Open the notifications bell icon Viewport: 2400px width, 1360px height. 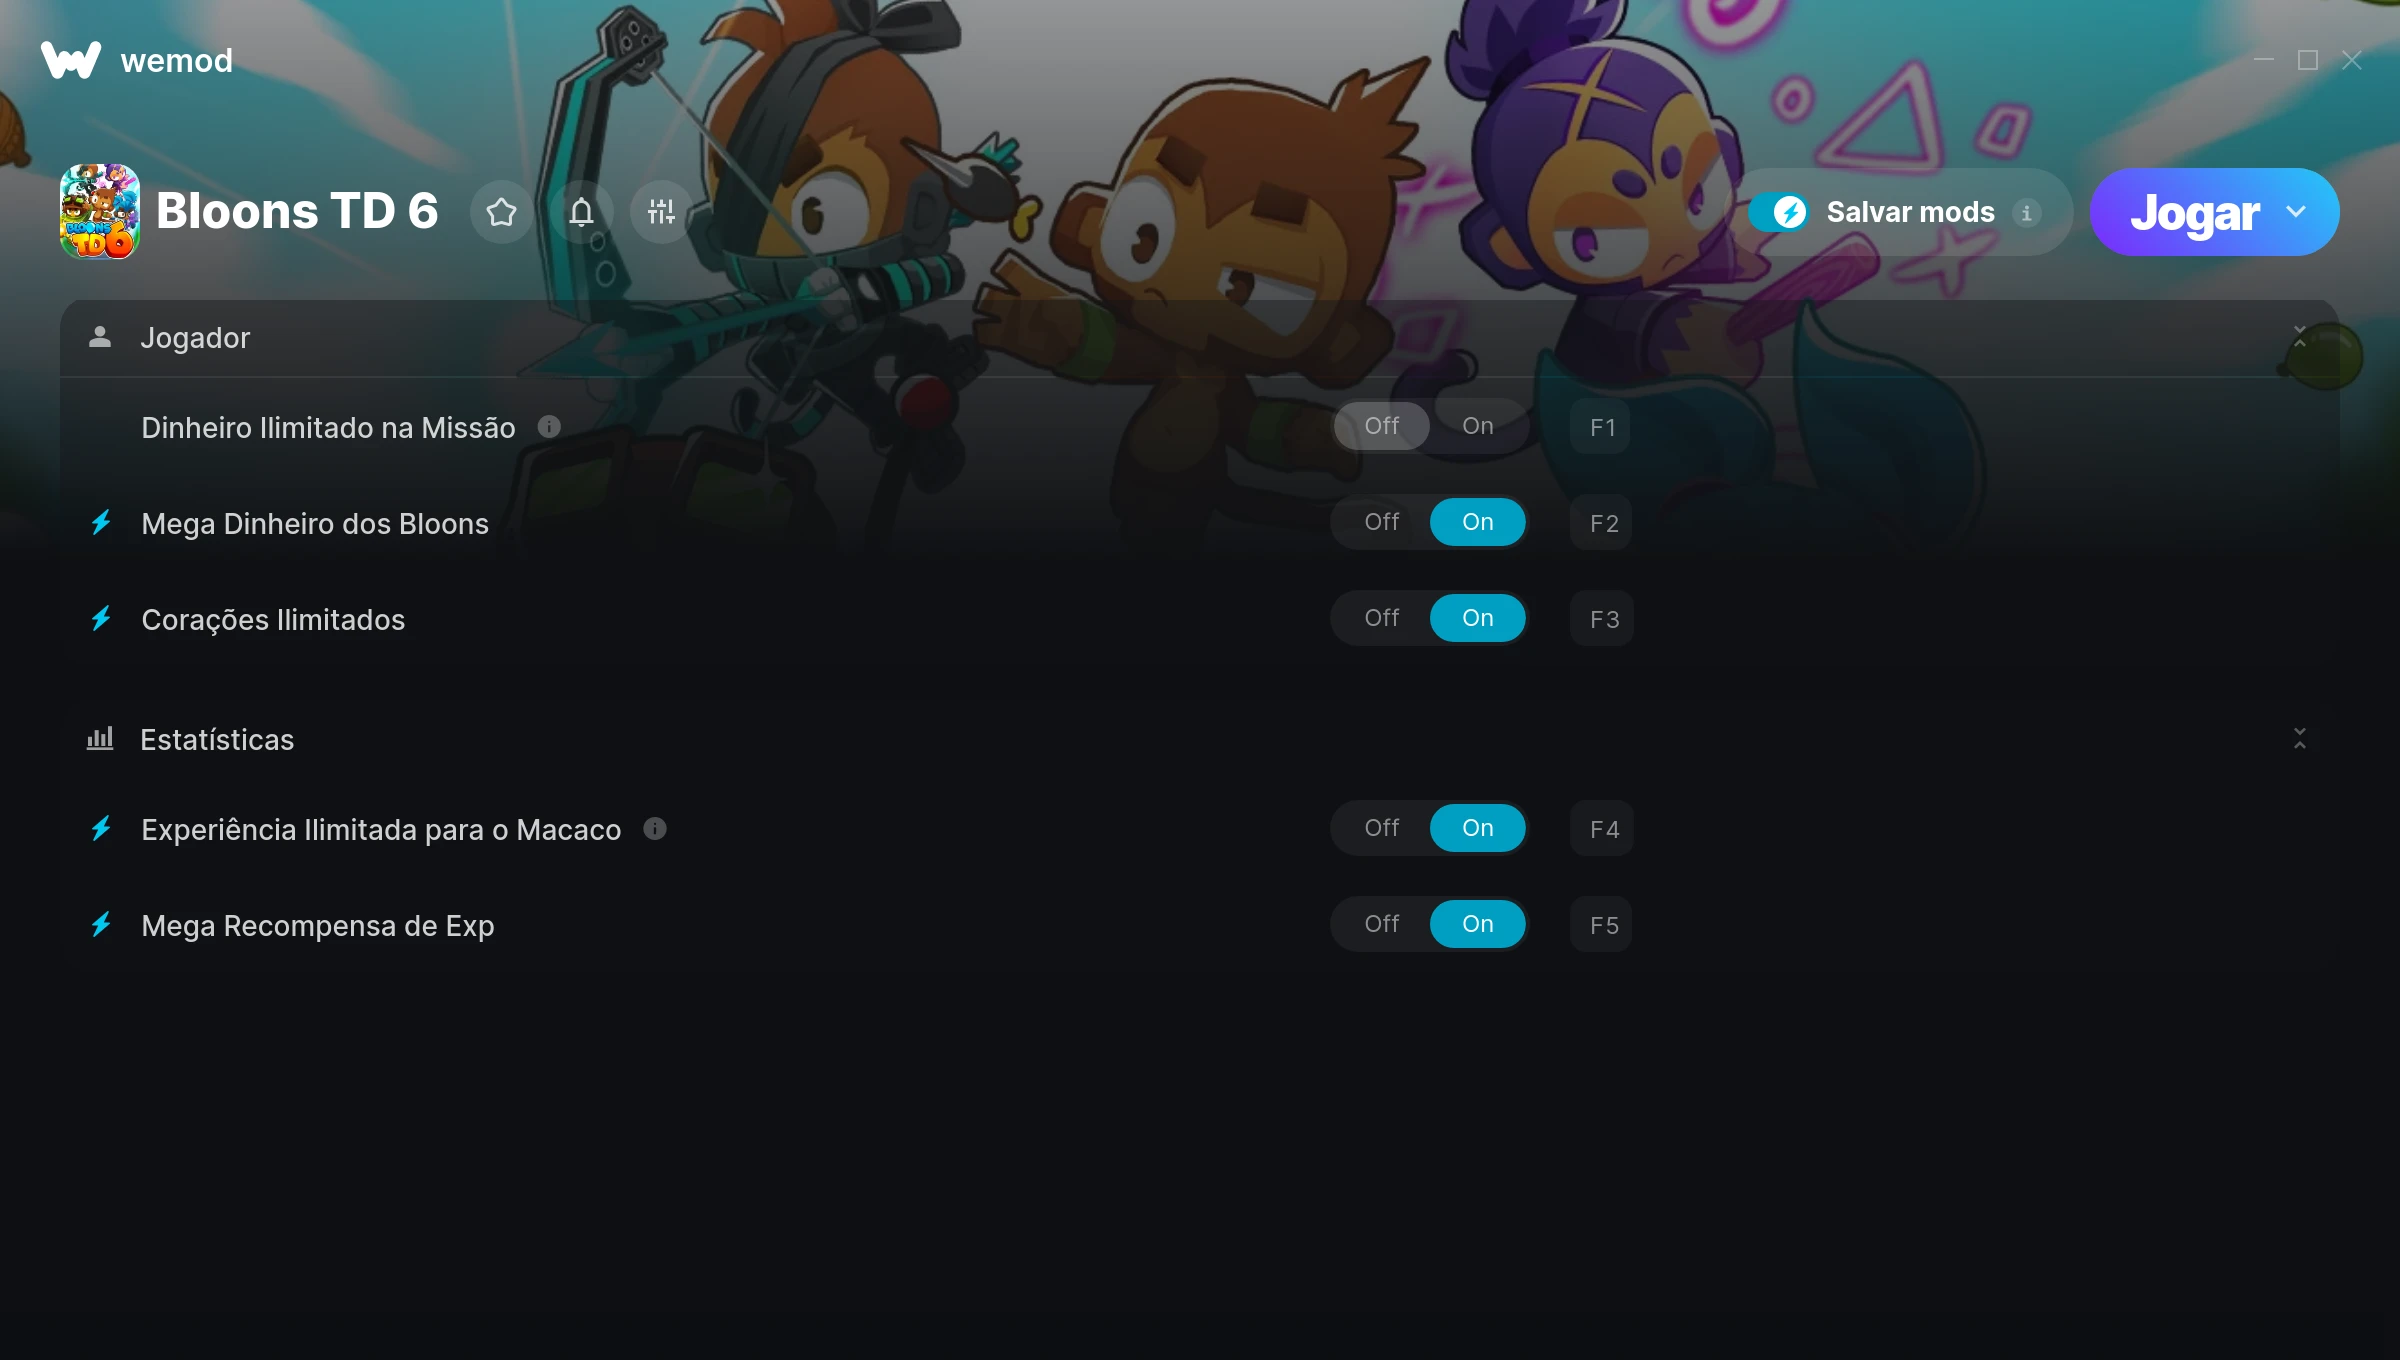(x=581, y=212)
